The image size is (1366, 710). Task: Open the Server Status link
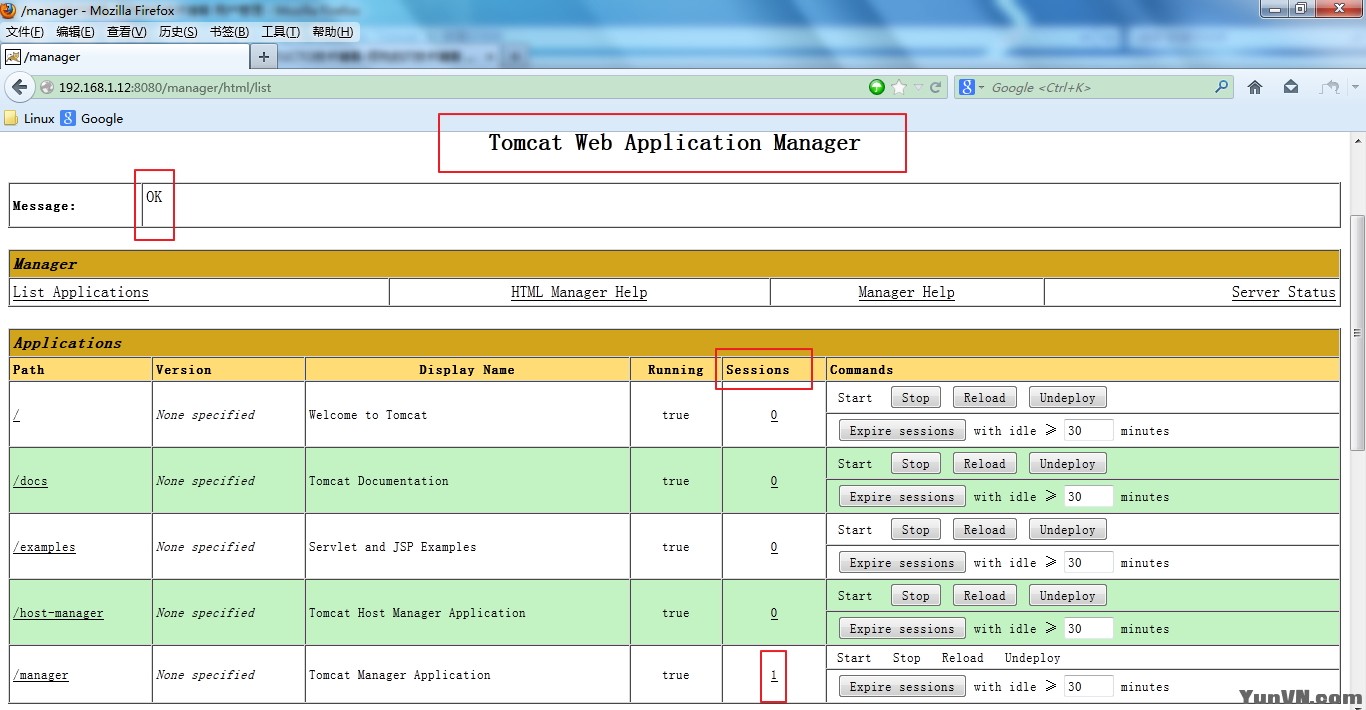point(1284,292)
